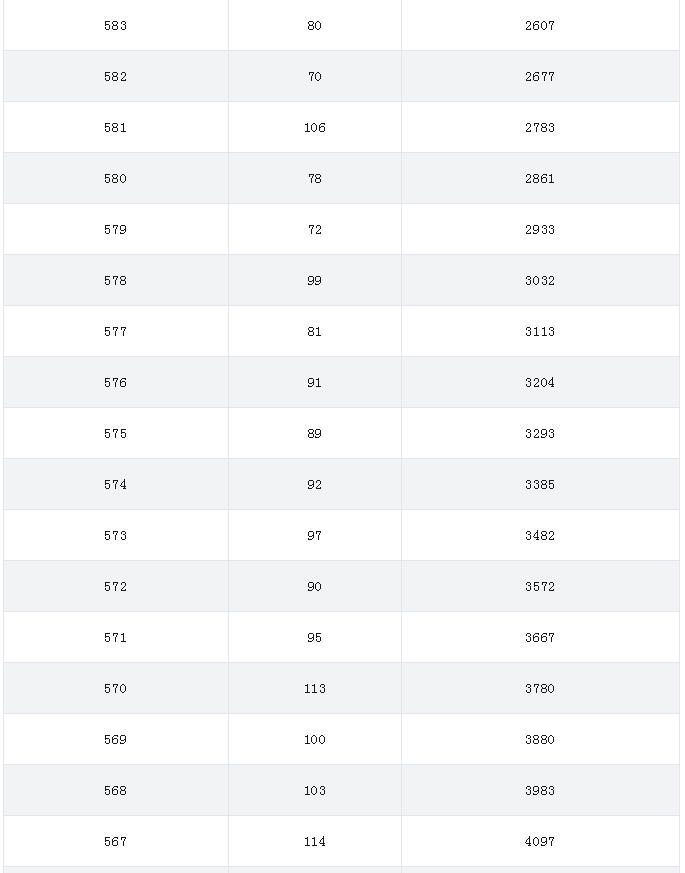Select the count 95 in row 571
The image size is (685, 873).
315,637
